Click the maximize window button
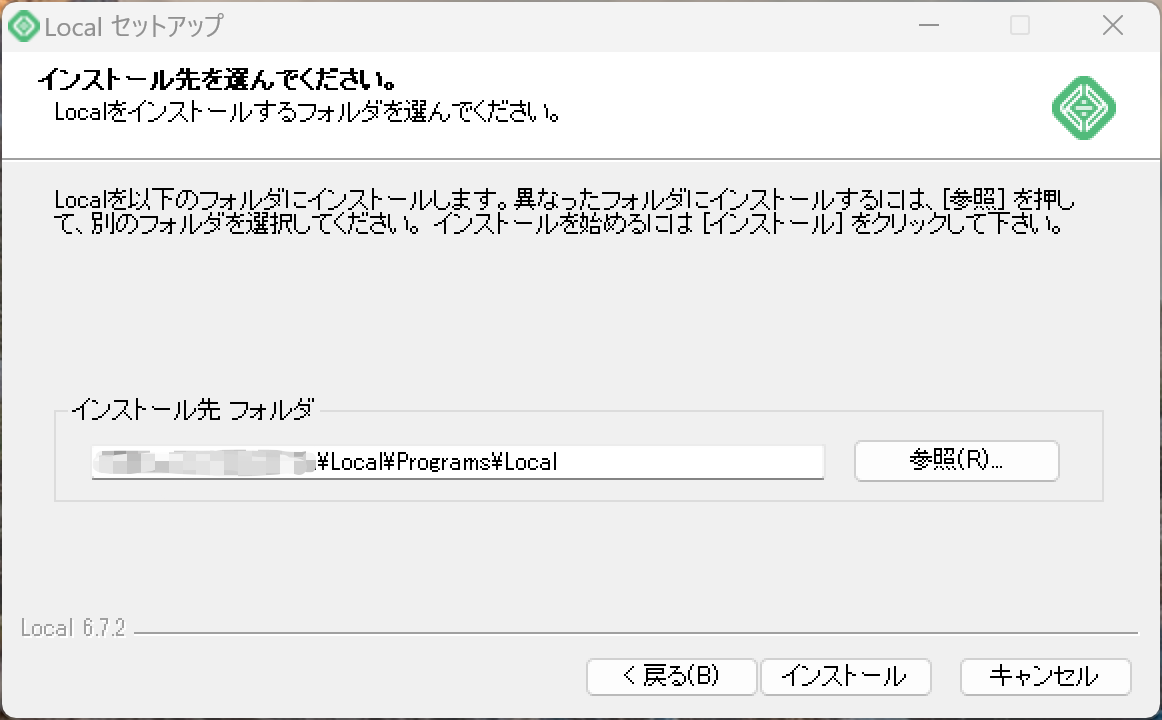Image resolution: width=1162 pixels, height=720 pixels. [1020, 26]
